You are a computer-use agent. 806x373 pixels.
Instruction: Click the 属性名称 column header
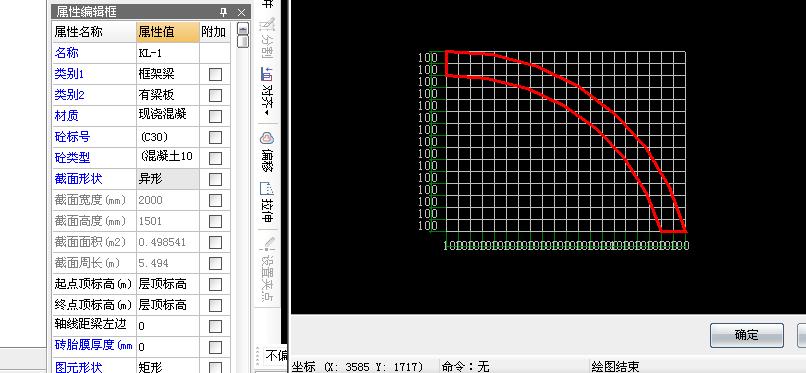(94, 32)
